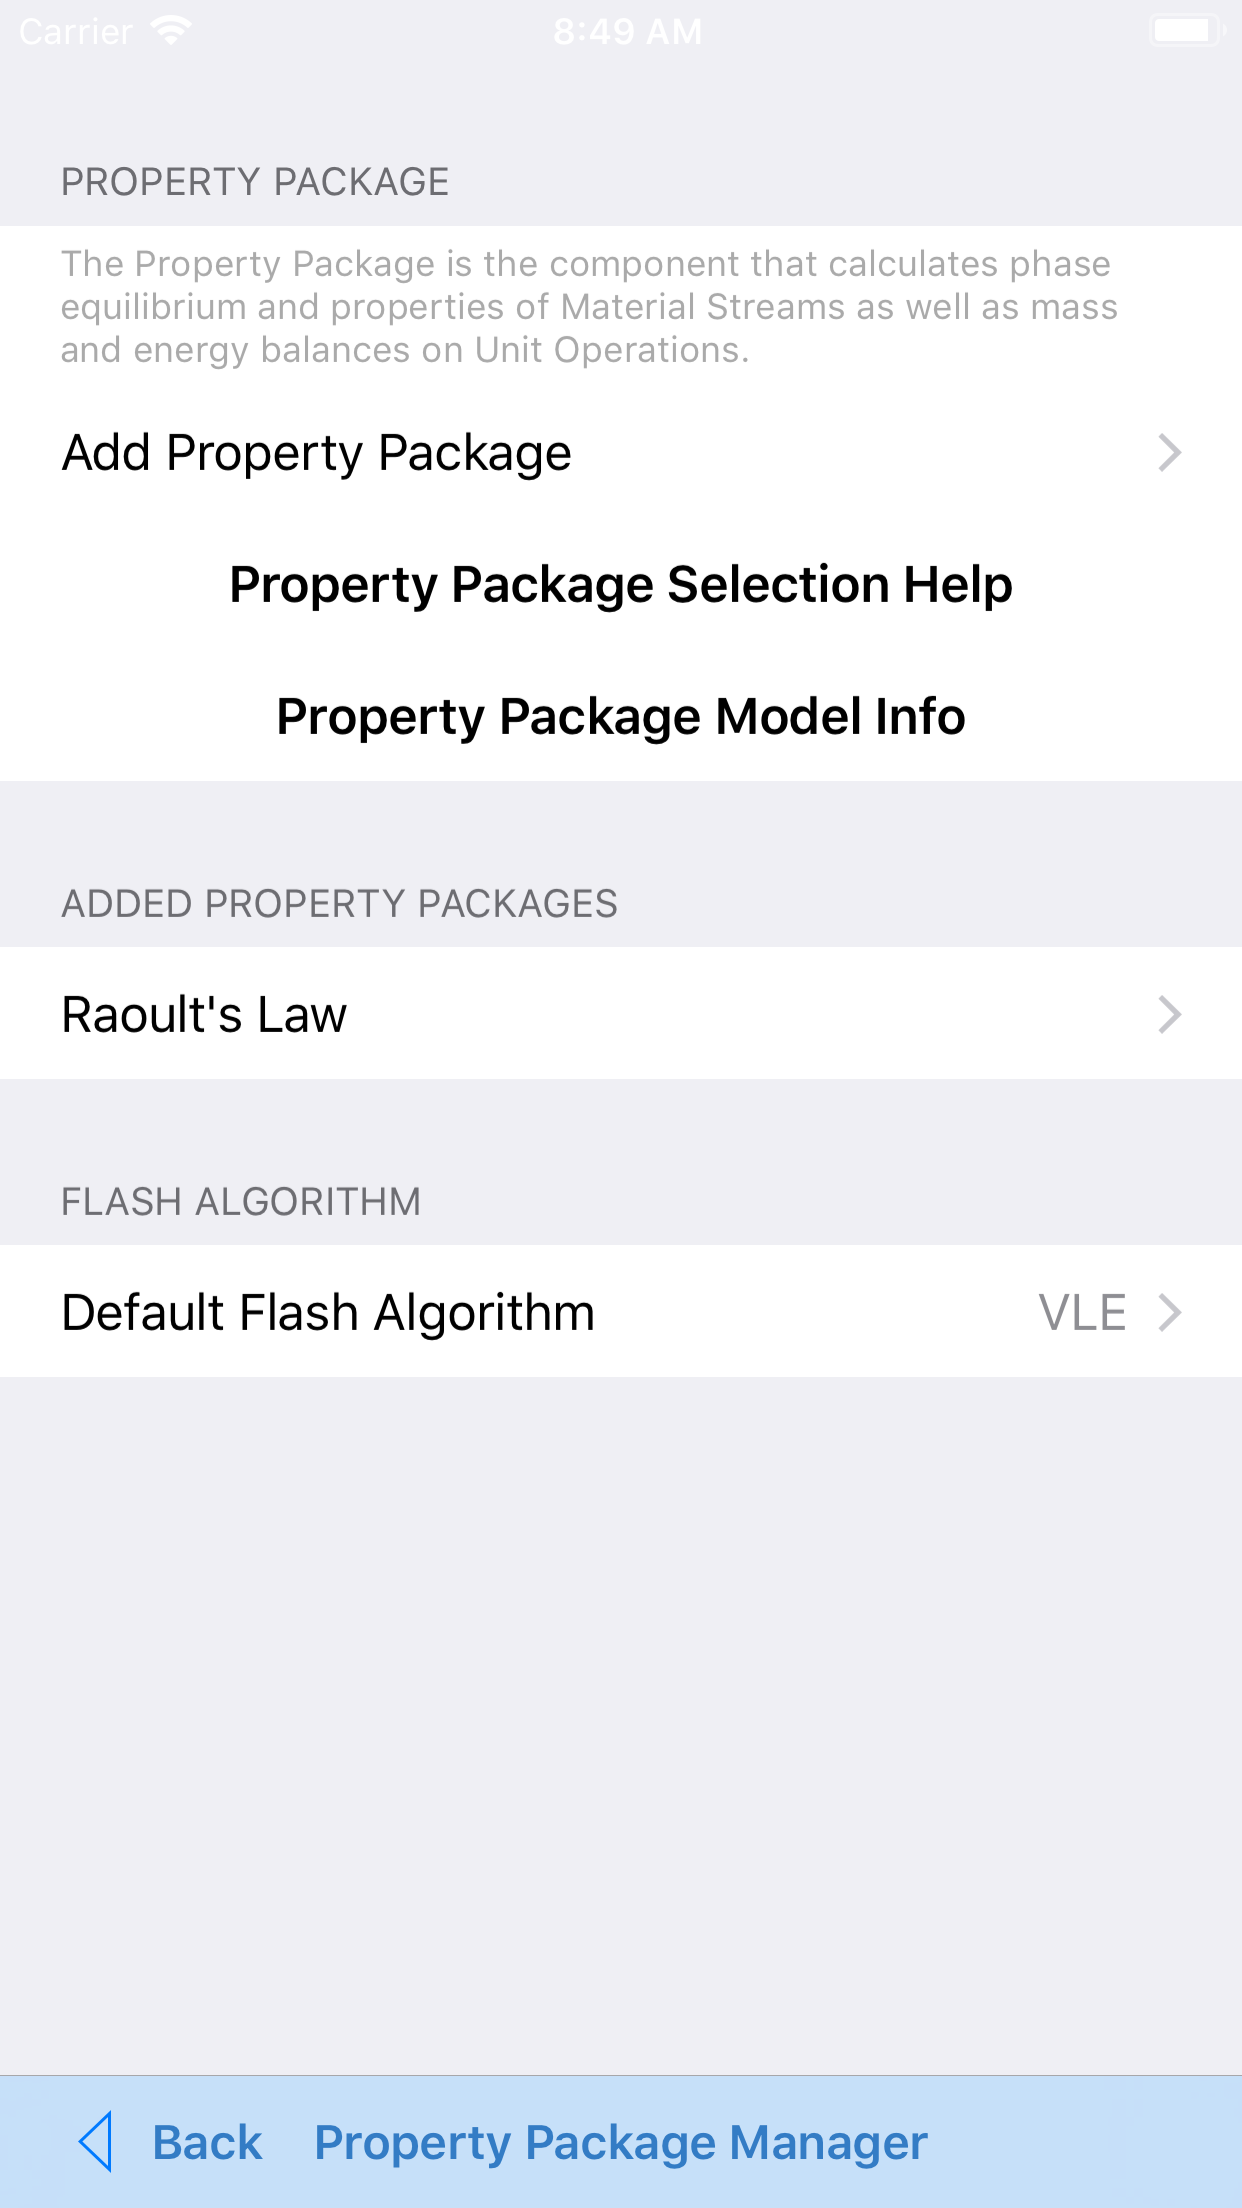Open Property Package Selection Help

point(621,584)
